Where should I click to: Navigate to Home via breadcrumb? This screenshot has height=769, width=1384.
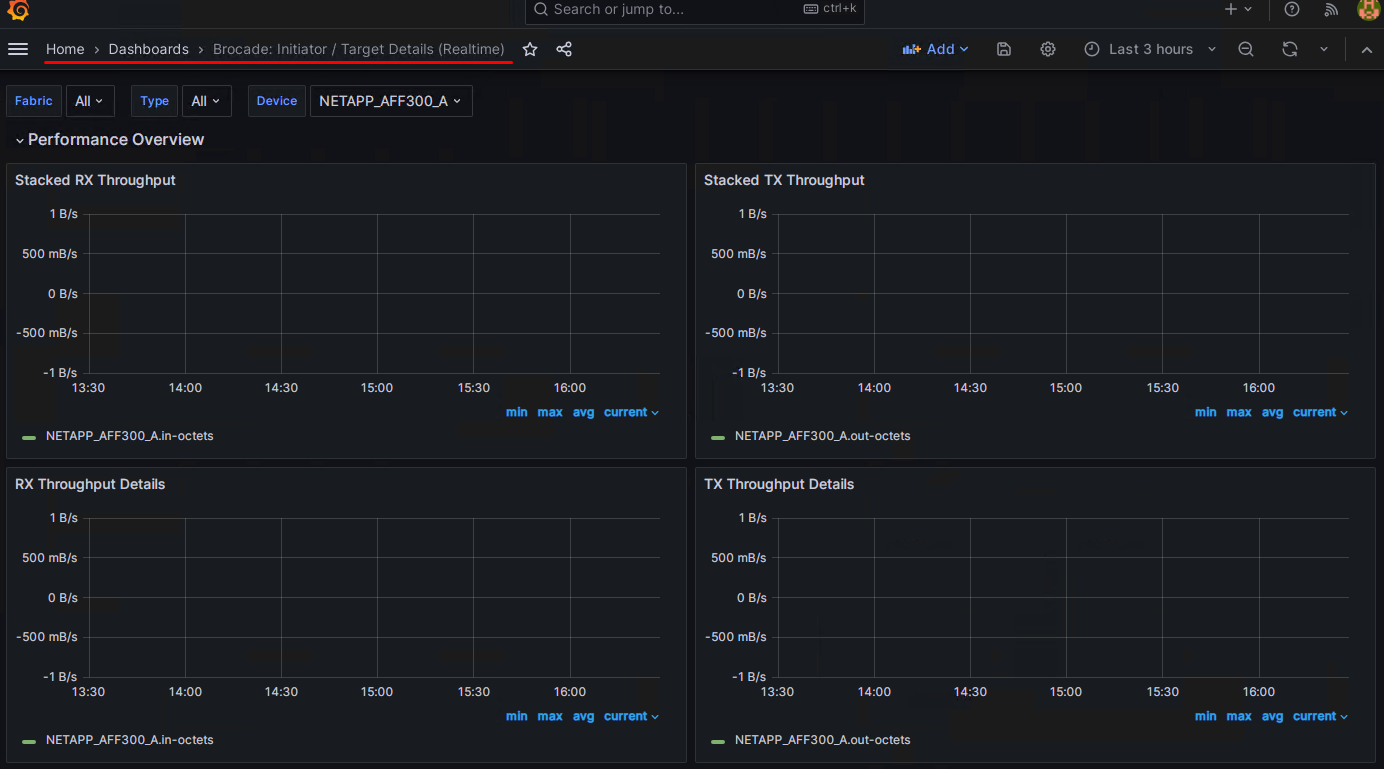[x=65, y=48]
